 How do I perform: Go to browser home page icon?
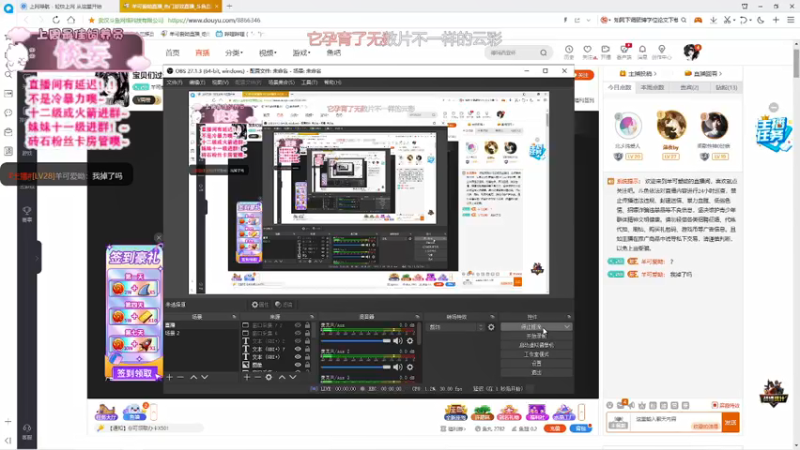(x=71, y=20)
